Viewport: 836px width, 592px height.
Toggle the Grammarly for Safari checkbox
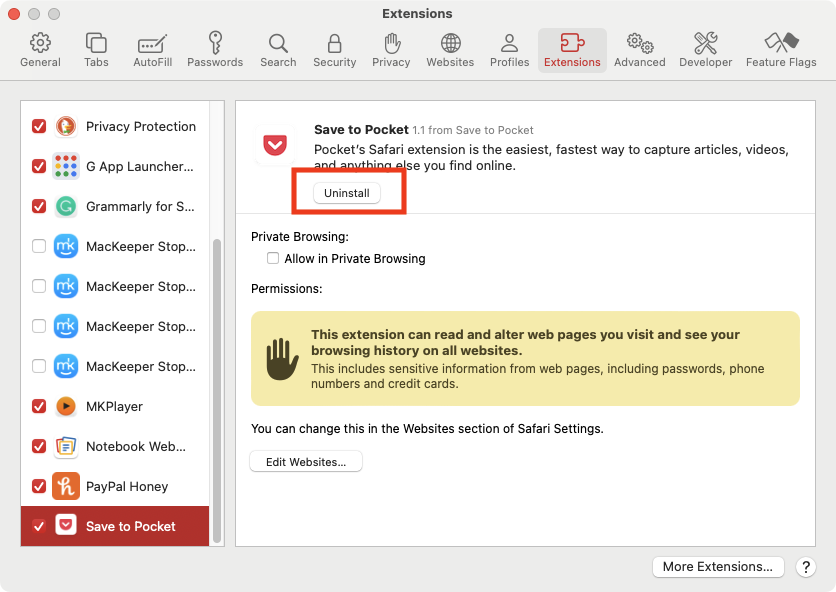click(x=39, y=206)
